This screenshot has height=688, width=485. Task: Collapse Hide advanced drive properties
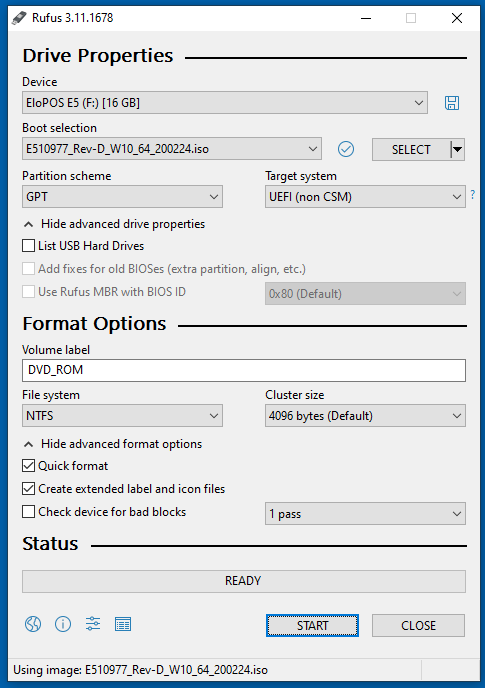[x=114, y=224]
